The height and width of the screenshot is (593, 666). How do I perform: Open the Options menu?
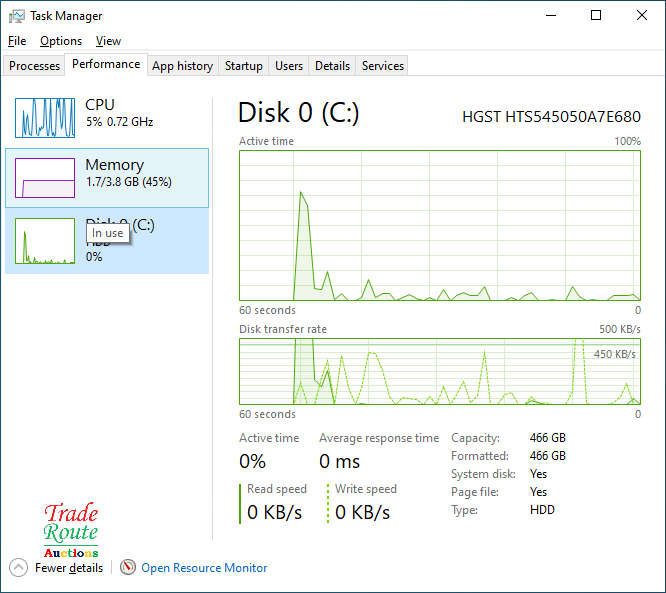click(61, 41)
